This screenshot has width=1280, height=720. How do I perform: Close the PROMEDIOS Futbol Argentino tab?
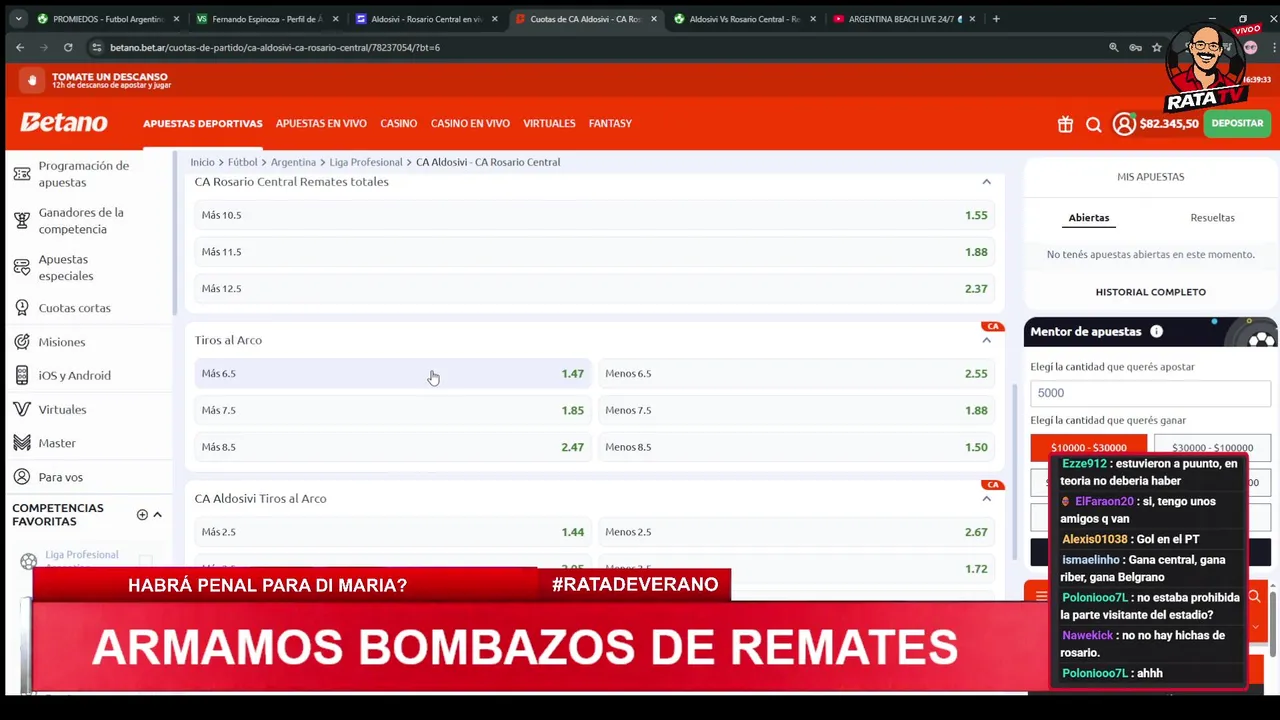pyautogui.click(x=176, y=19)
